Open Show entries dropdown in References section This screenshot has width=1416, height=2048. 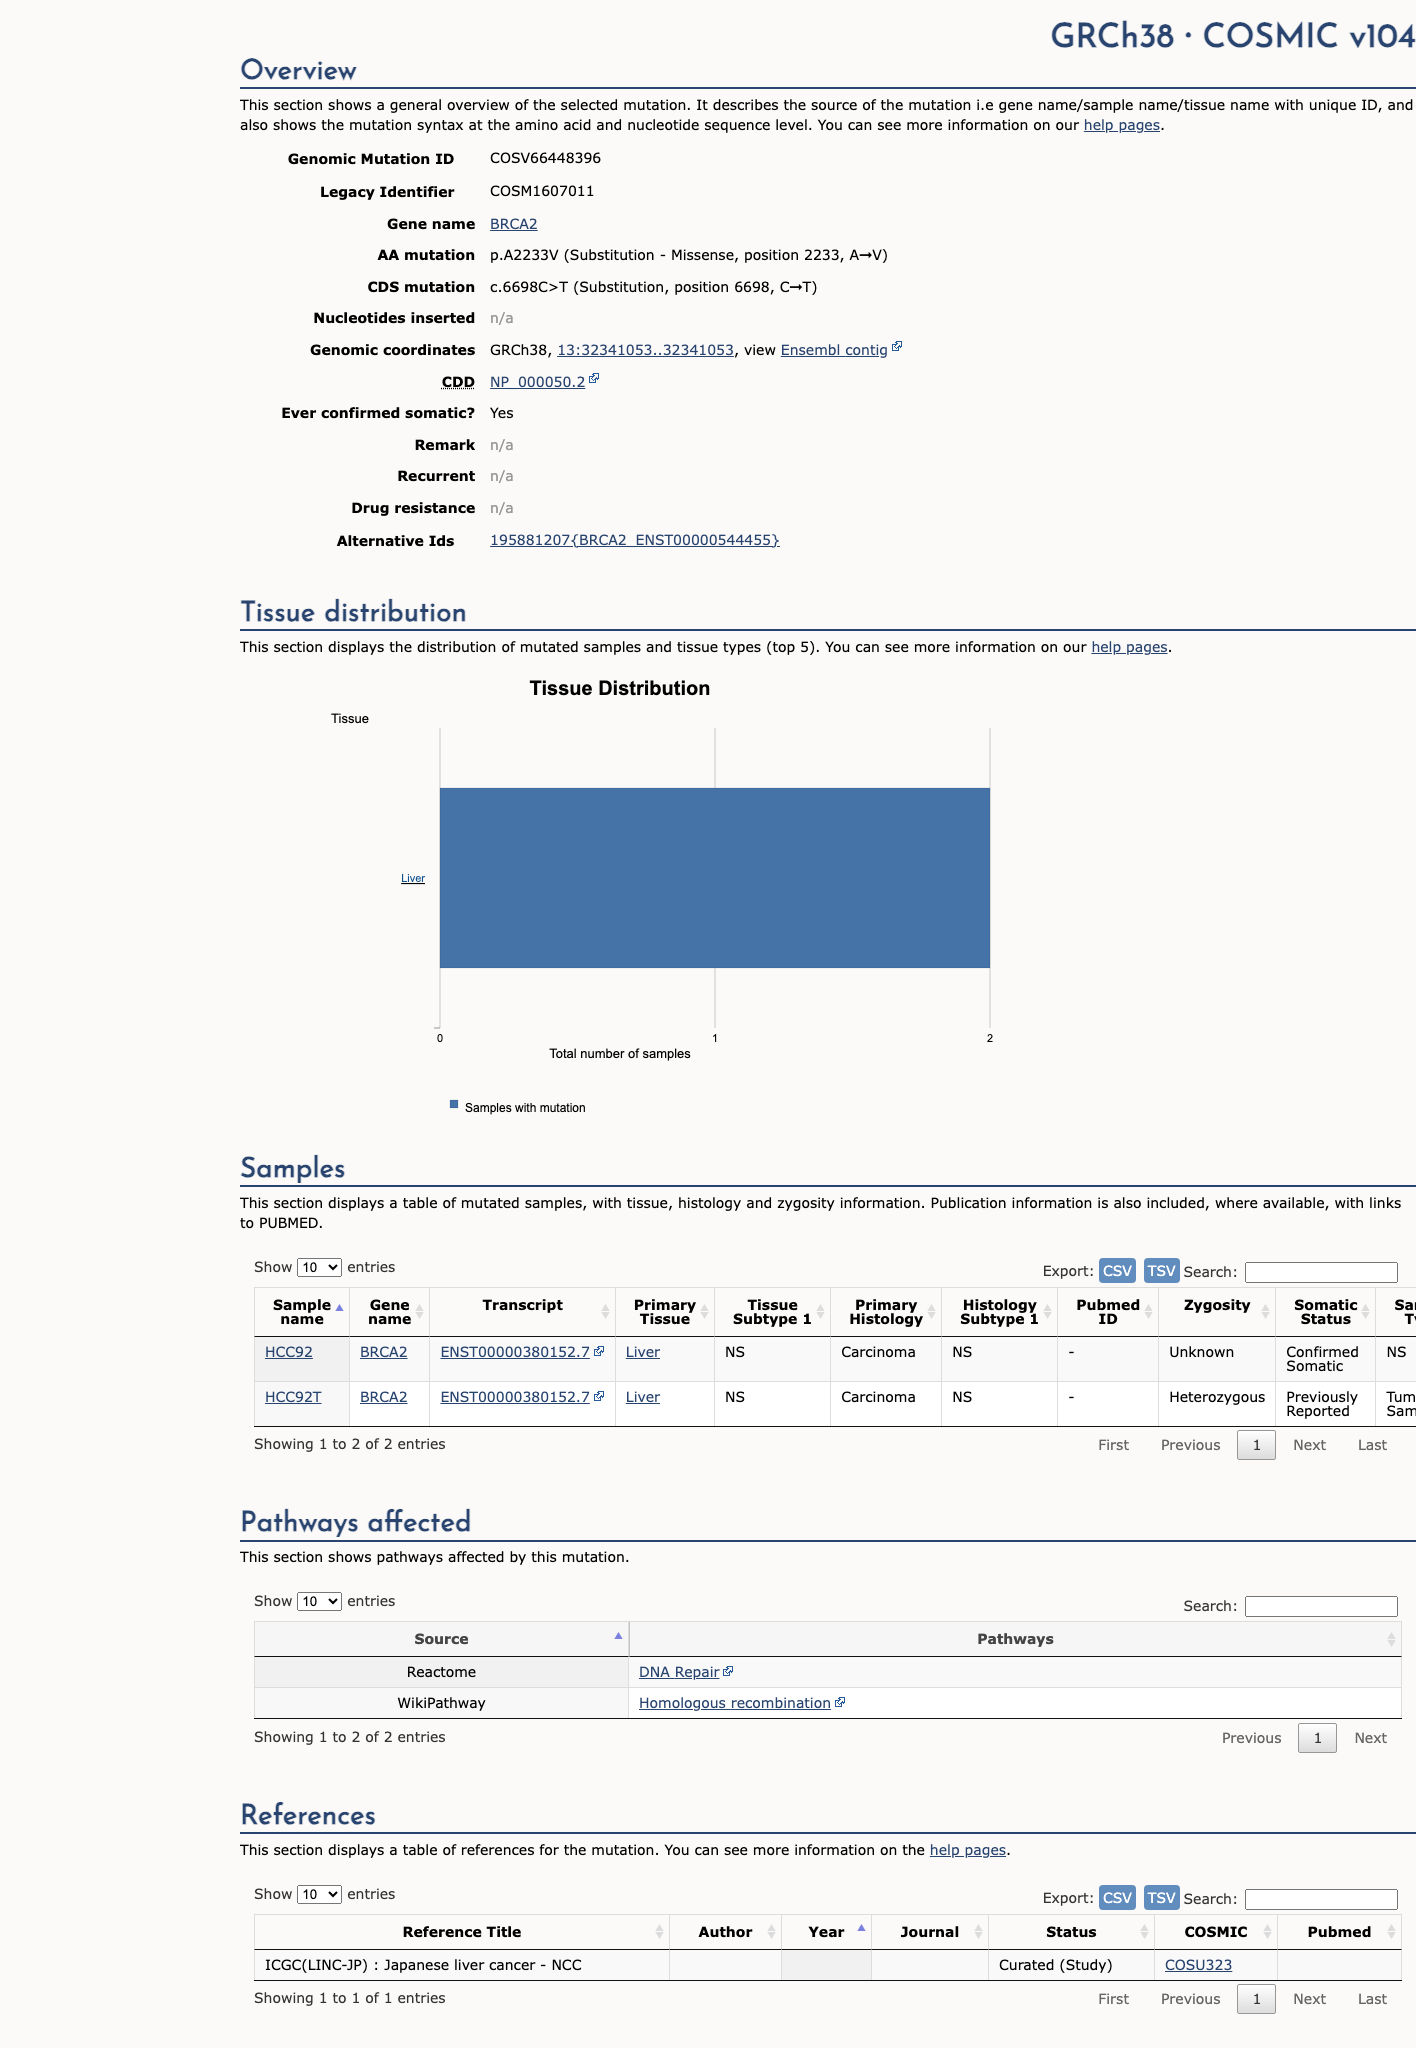(319, 1894)
